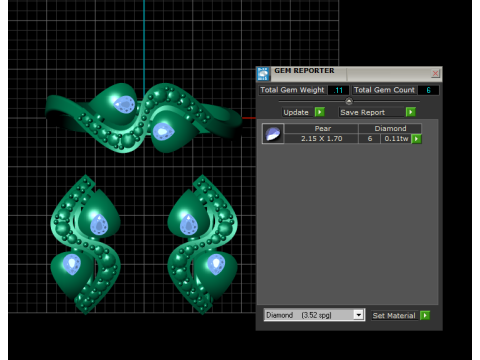Image resolution: width=480 pixels, height=360 pixels.
Task: Click the Total Gem Weight label
Action: (292, 90)
